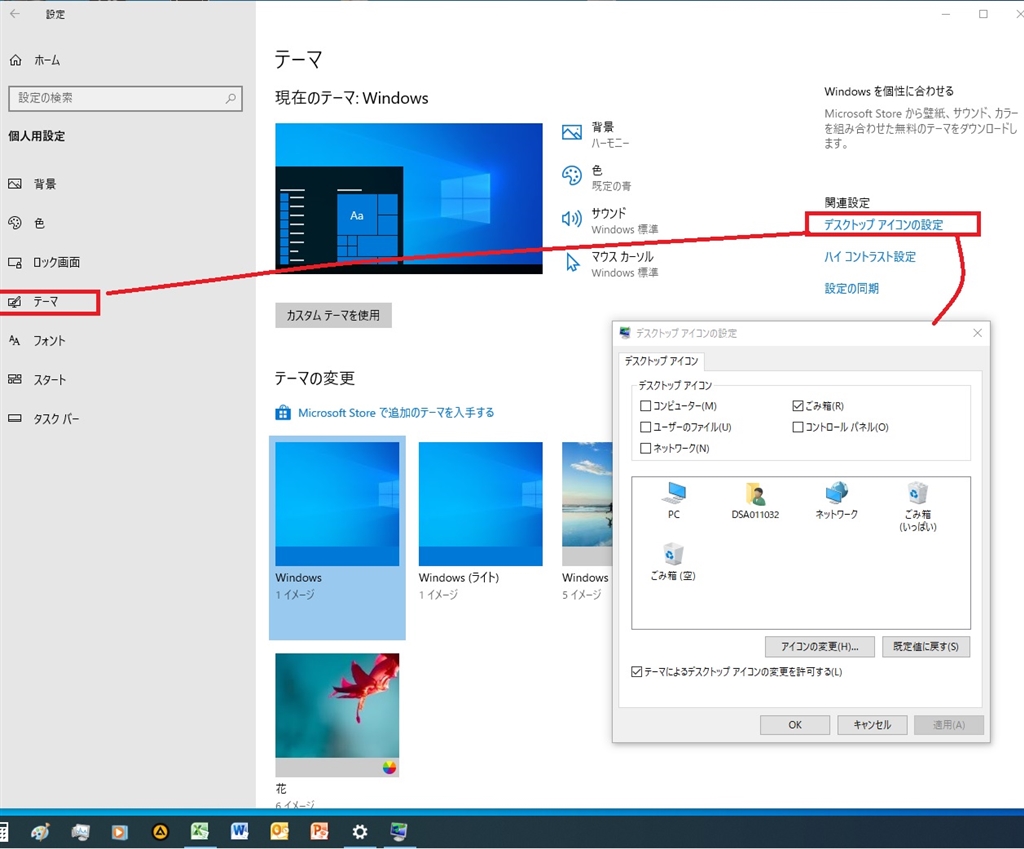Select the Windows theme thumbnail
Screen dimensions: 1024x849
(x=337, y=504)
